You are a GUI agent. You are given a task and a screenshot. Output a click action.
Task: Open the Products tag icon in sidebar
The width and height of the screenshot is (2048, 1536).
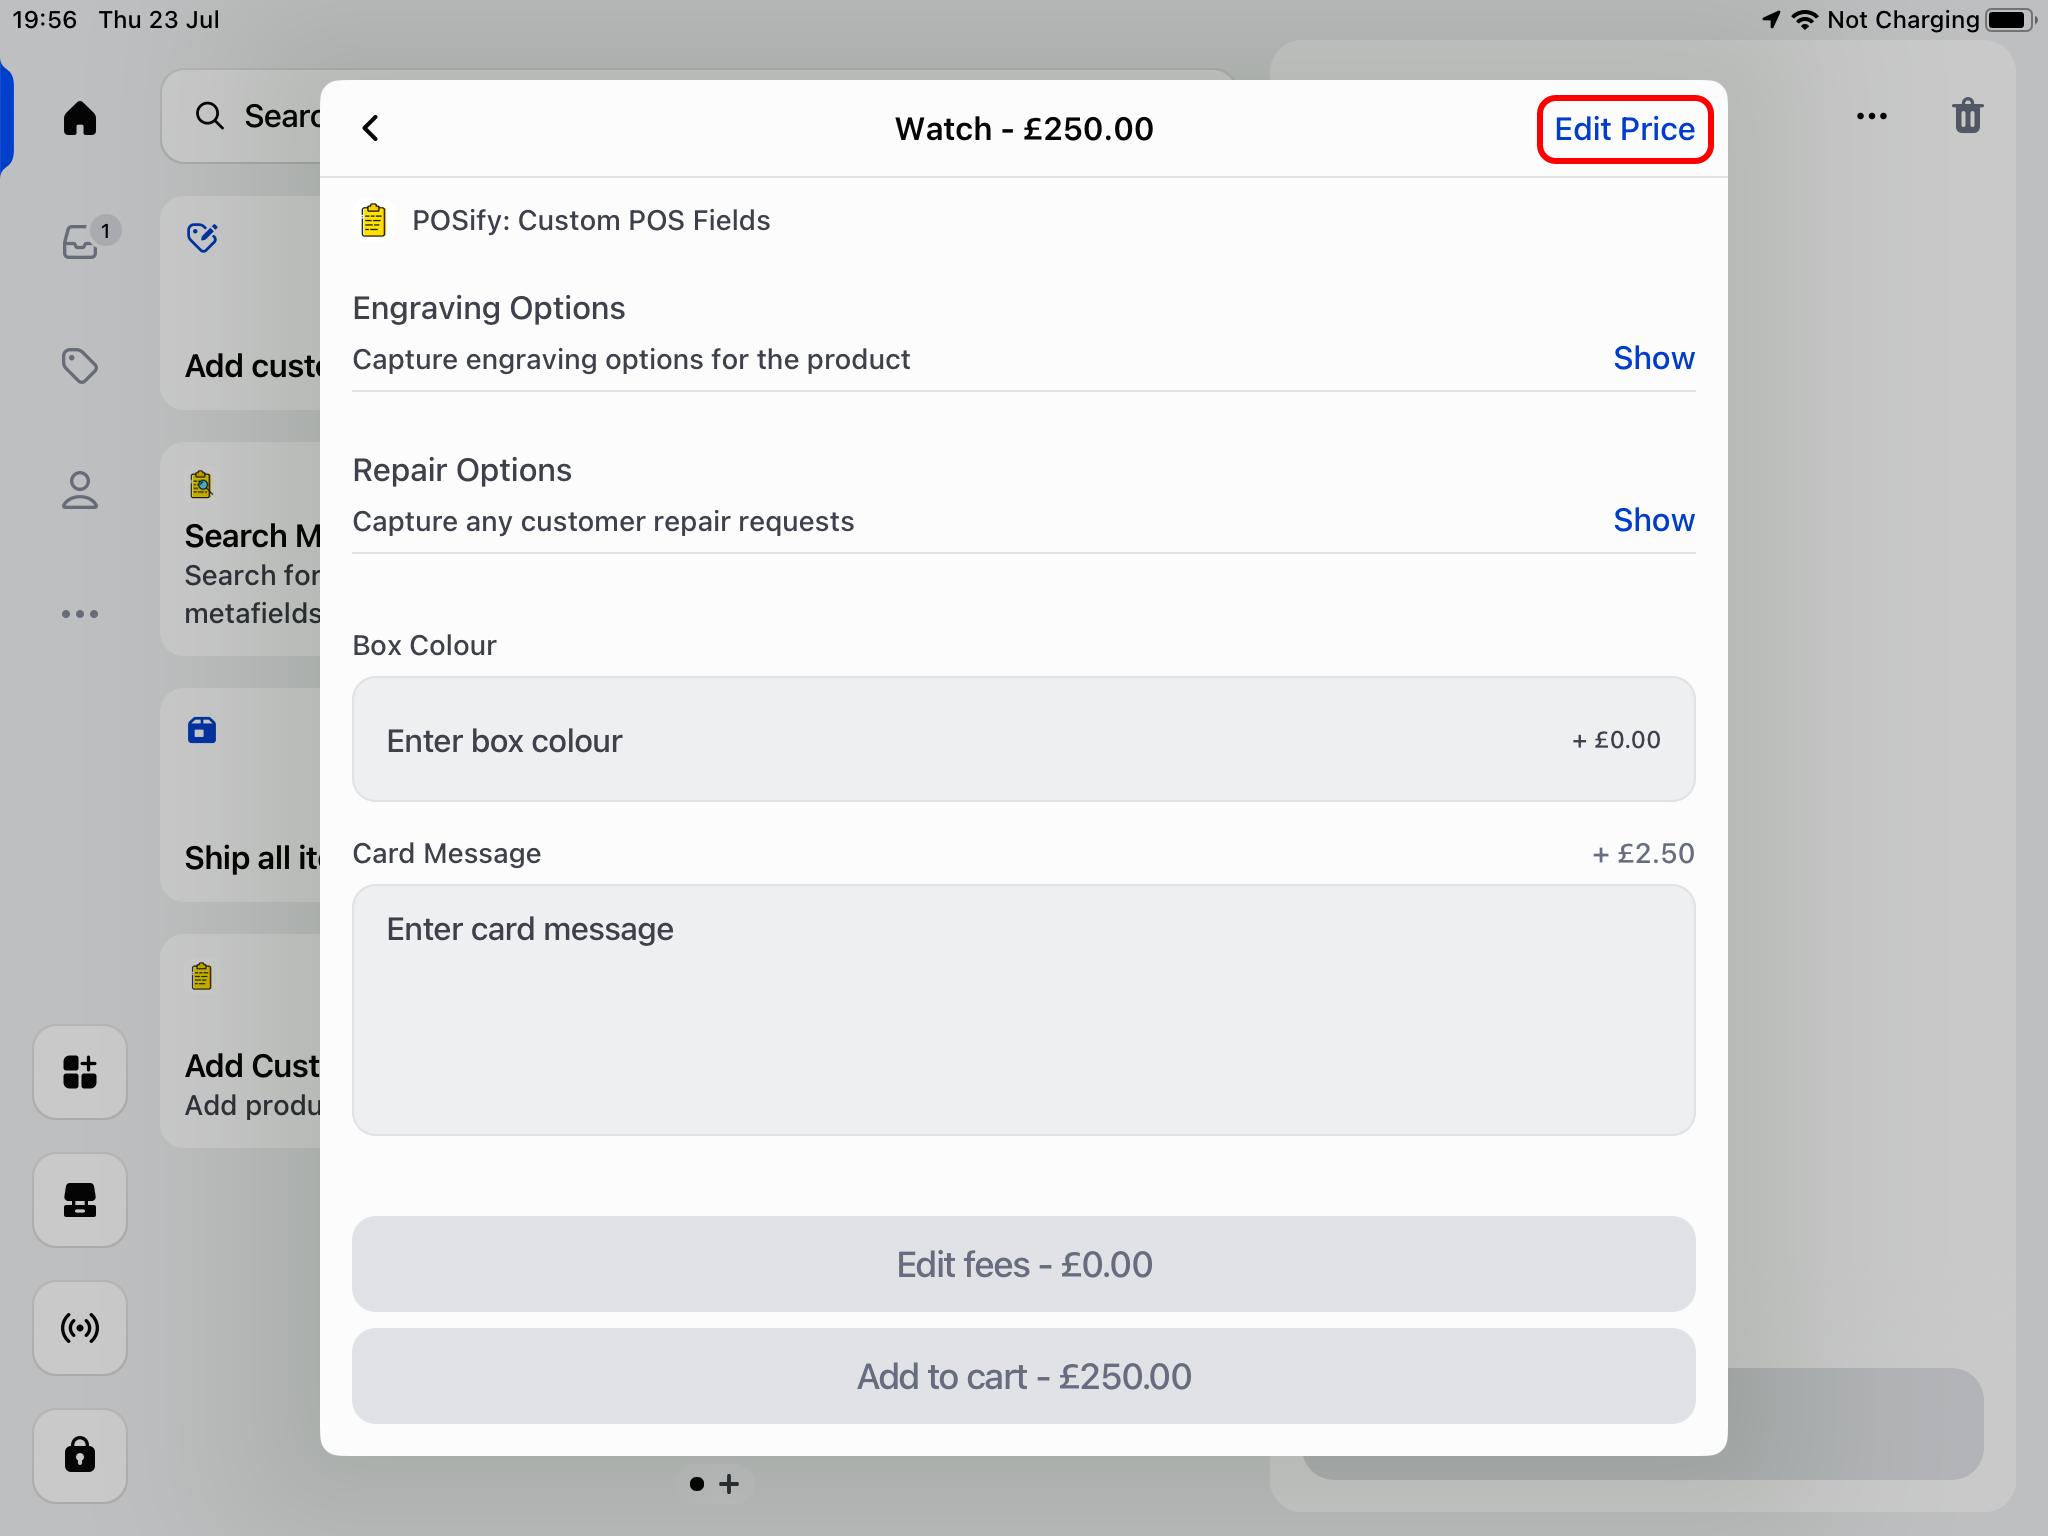[80, 366]
